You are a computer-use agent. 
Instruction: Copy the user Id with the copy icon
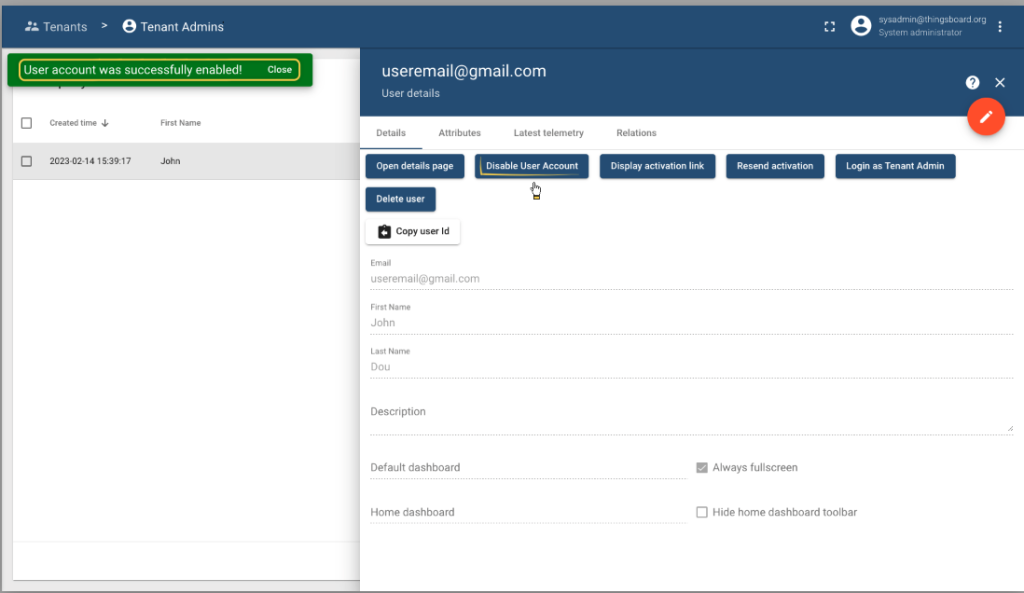pos(383,231)
